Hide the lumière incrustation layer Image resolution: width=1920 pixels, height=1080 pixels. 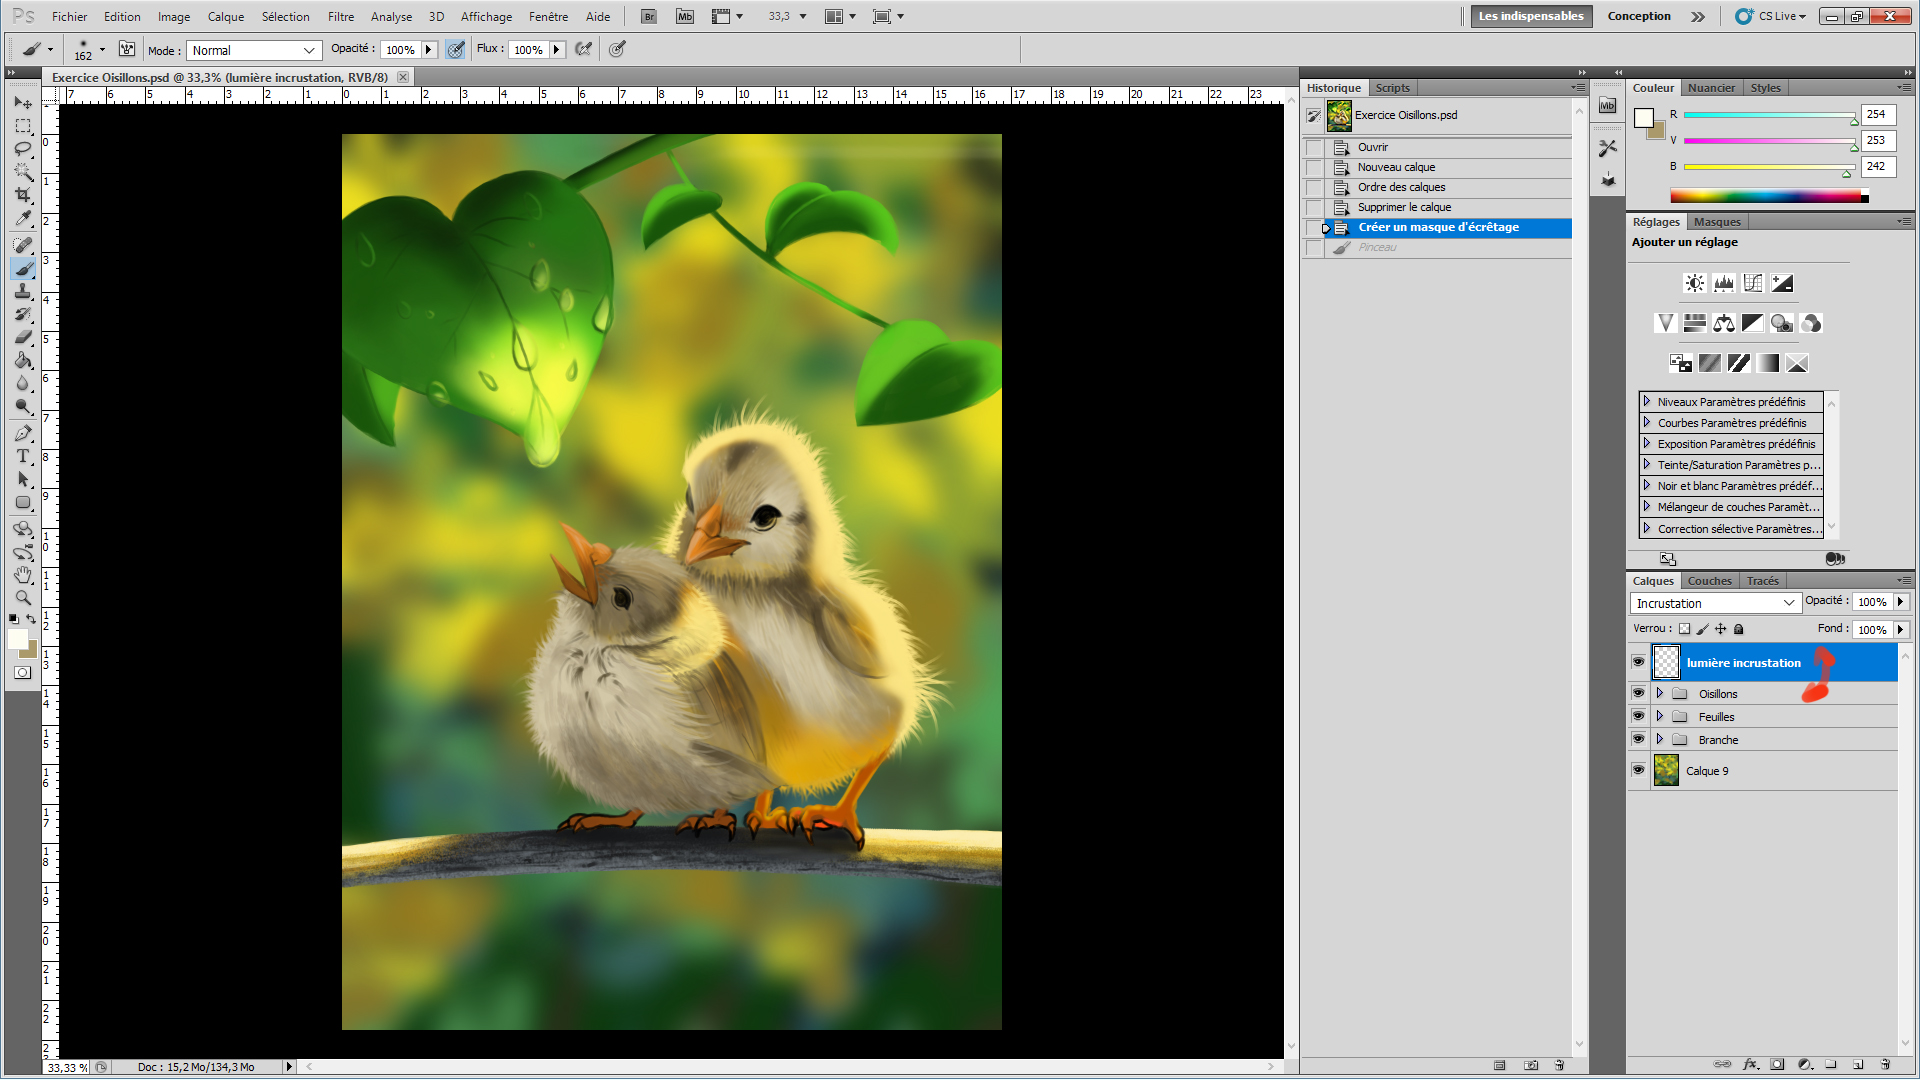pyautogui.click(x=1638, y=662)
